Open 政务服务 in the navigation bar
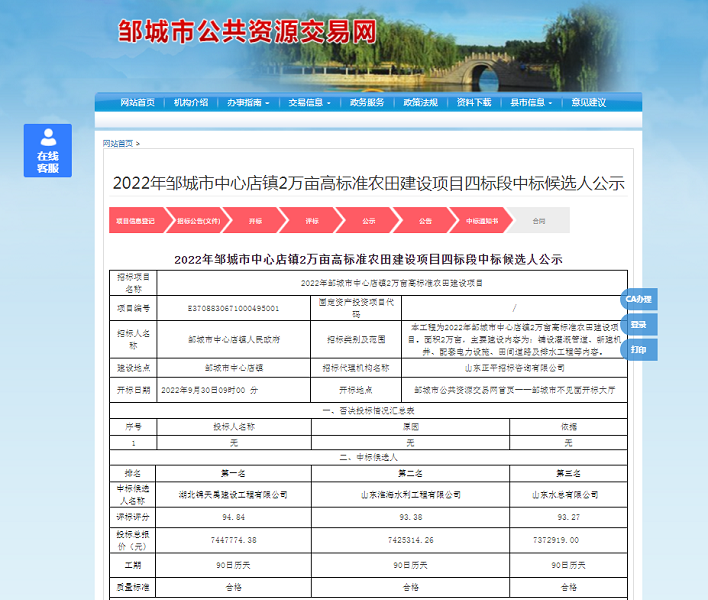Viewport: 708px width, 600px height. tap(367, 103)
